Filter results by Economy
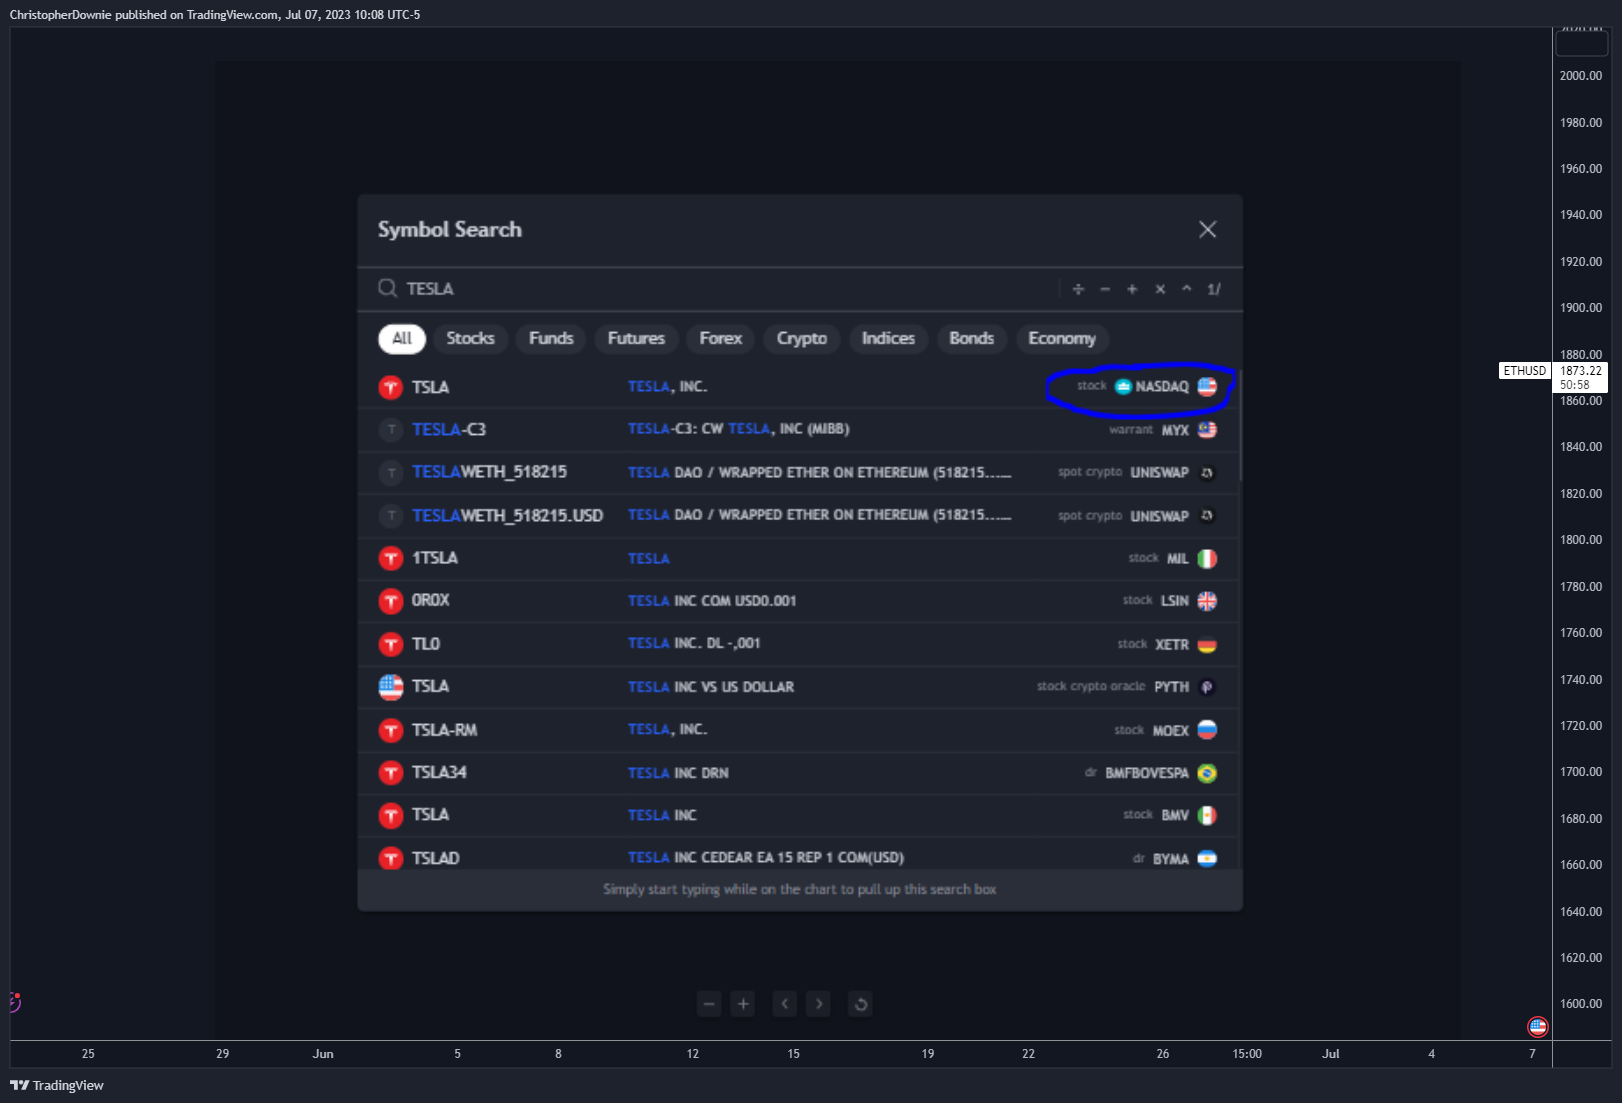Image resolution: width=1622 pixels, height=1103 pixels. pyautogui.click(x=1062, y=339)
